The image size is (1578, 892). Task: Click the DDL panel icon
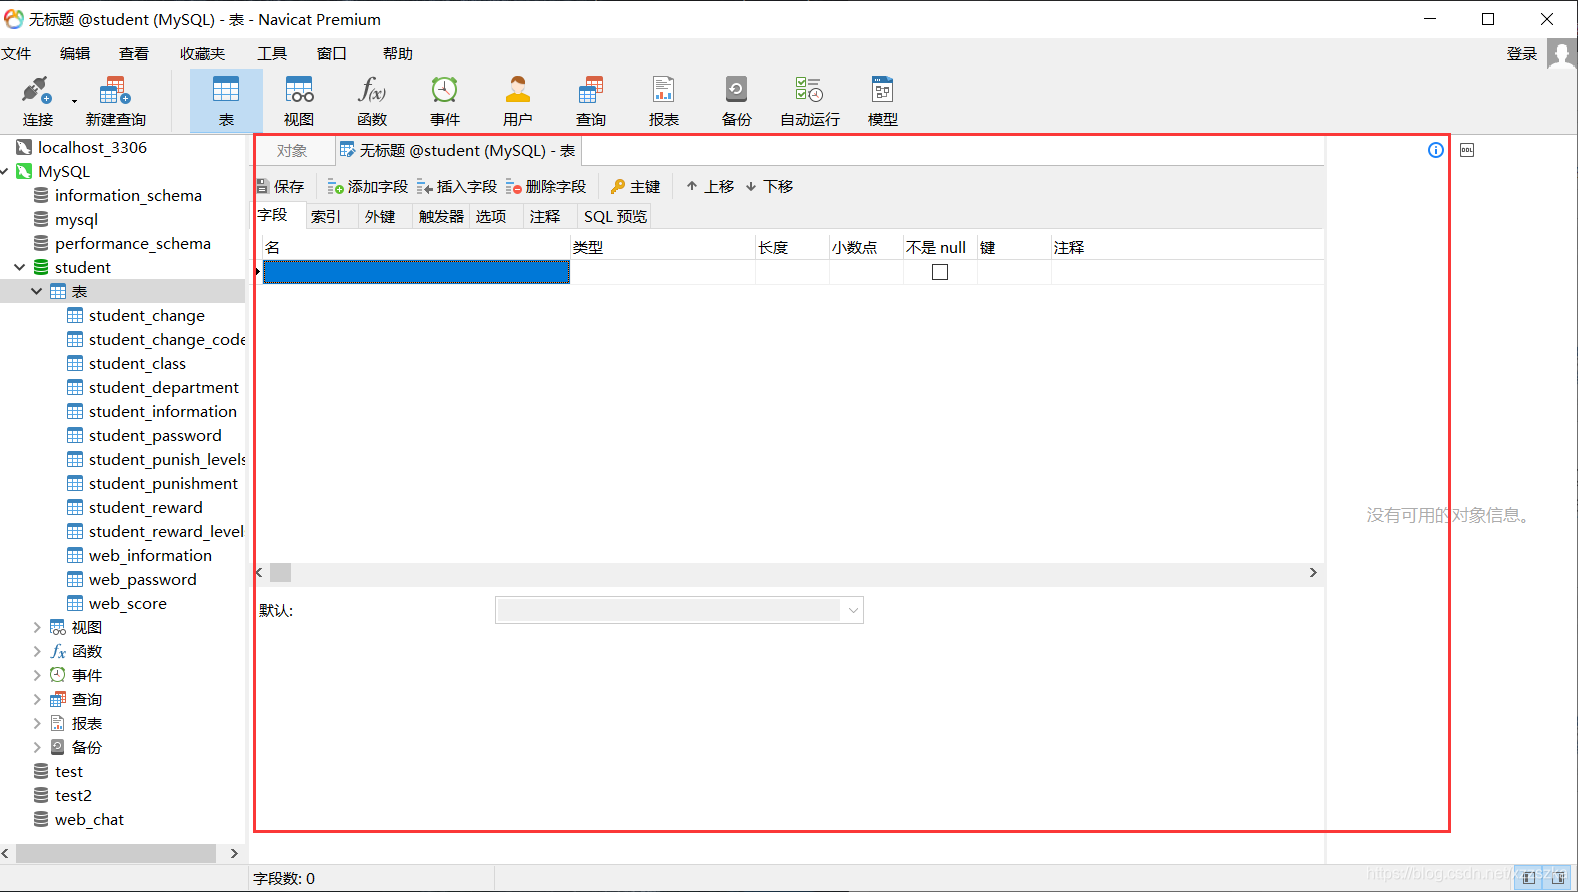point(1467,150)
